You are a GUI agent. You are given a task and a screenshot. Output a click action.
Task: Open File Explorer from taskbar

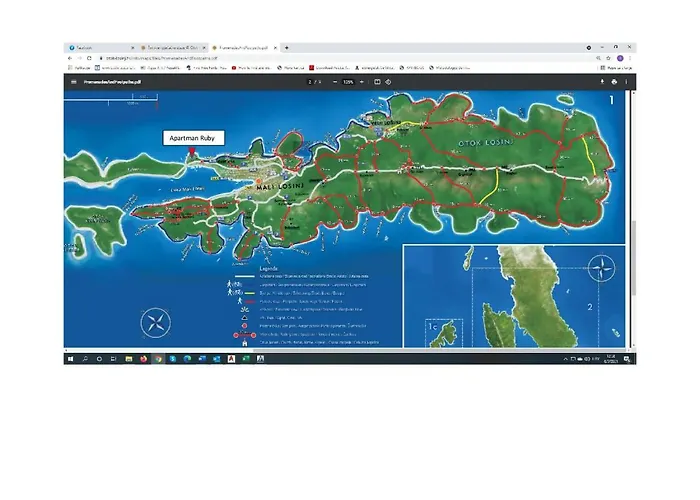point(129,358)
